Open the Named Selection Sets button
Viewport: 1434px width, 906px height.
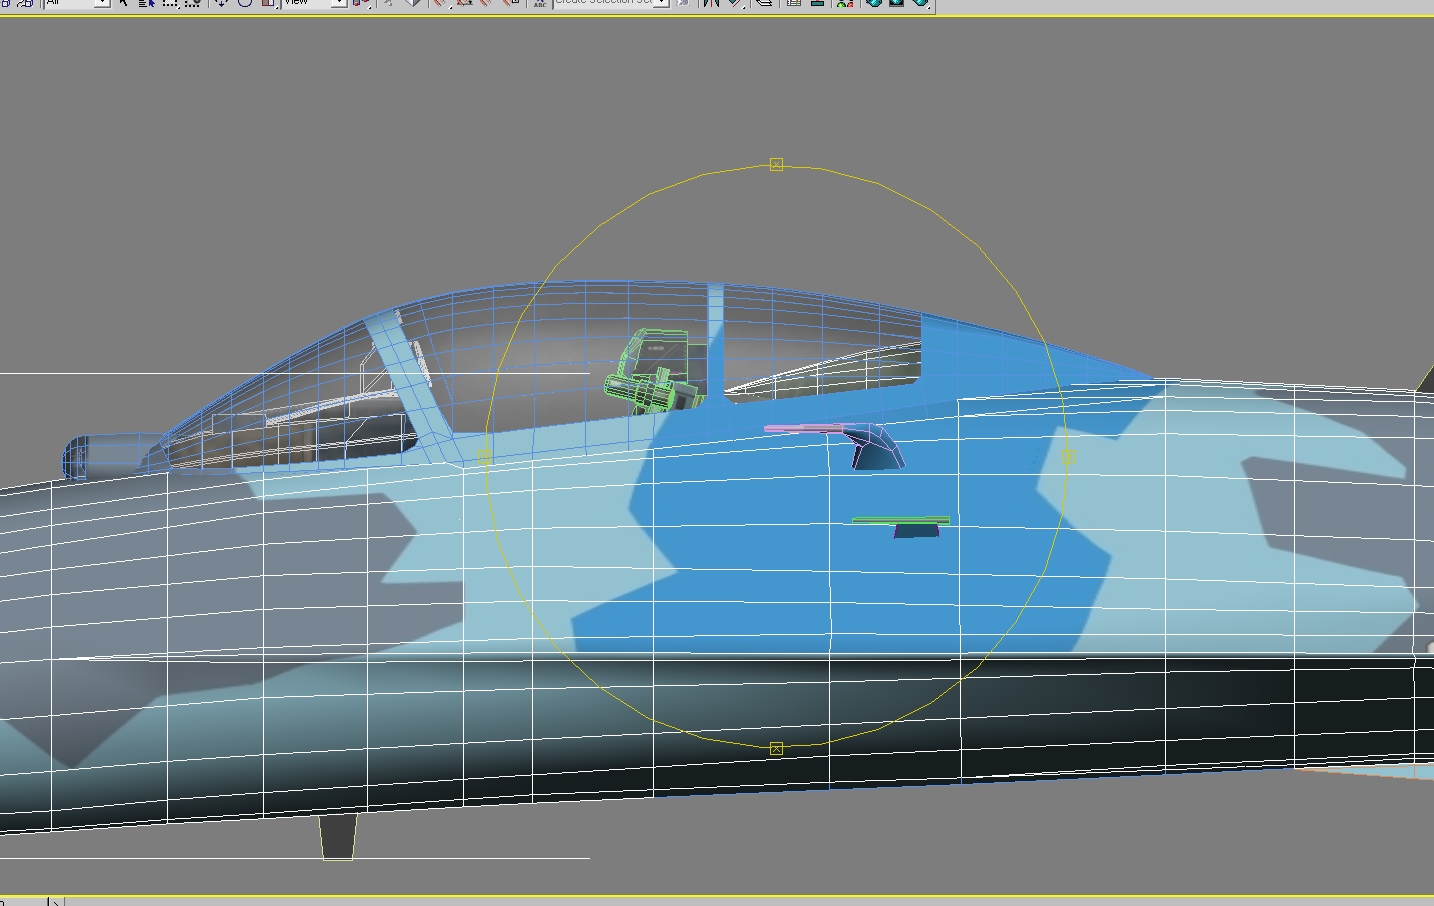point(540,3)
